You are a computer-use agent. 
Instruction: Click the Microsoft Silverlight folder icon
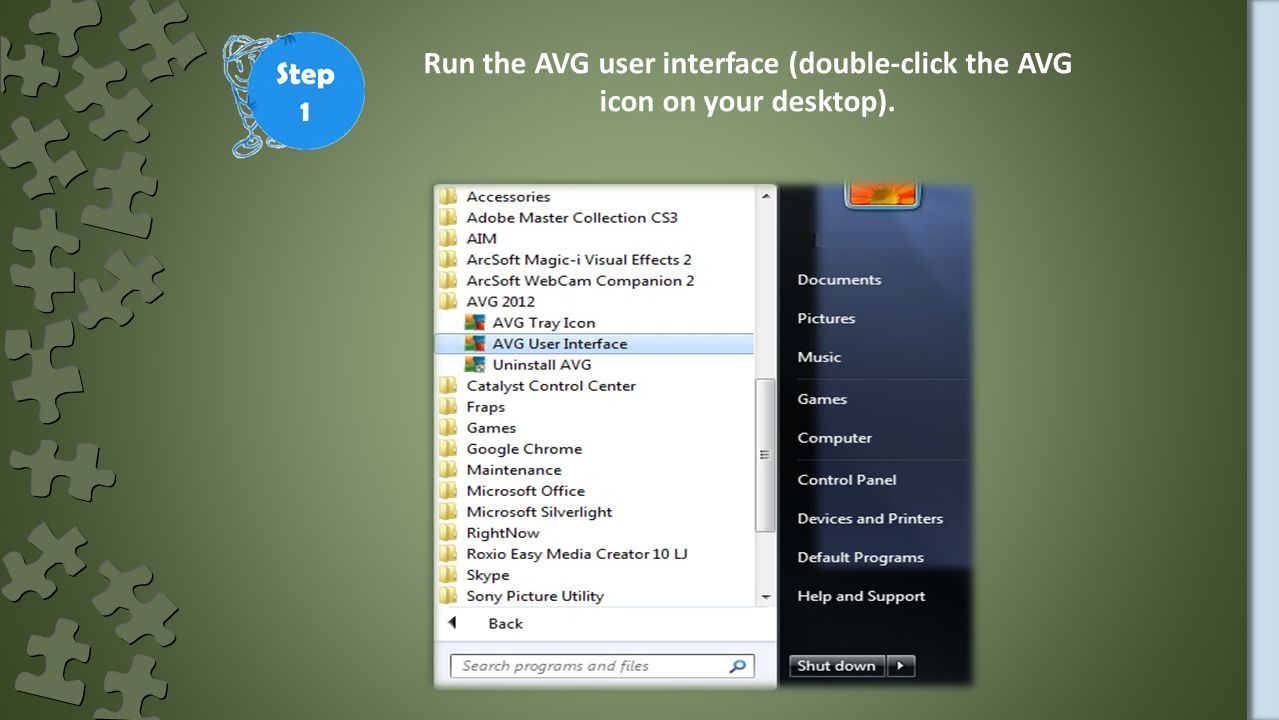(448, 512)
